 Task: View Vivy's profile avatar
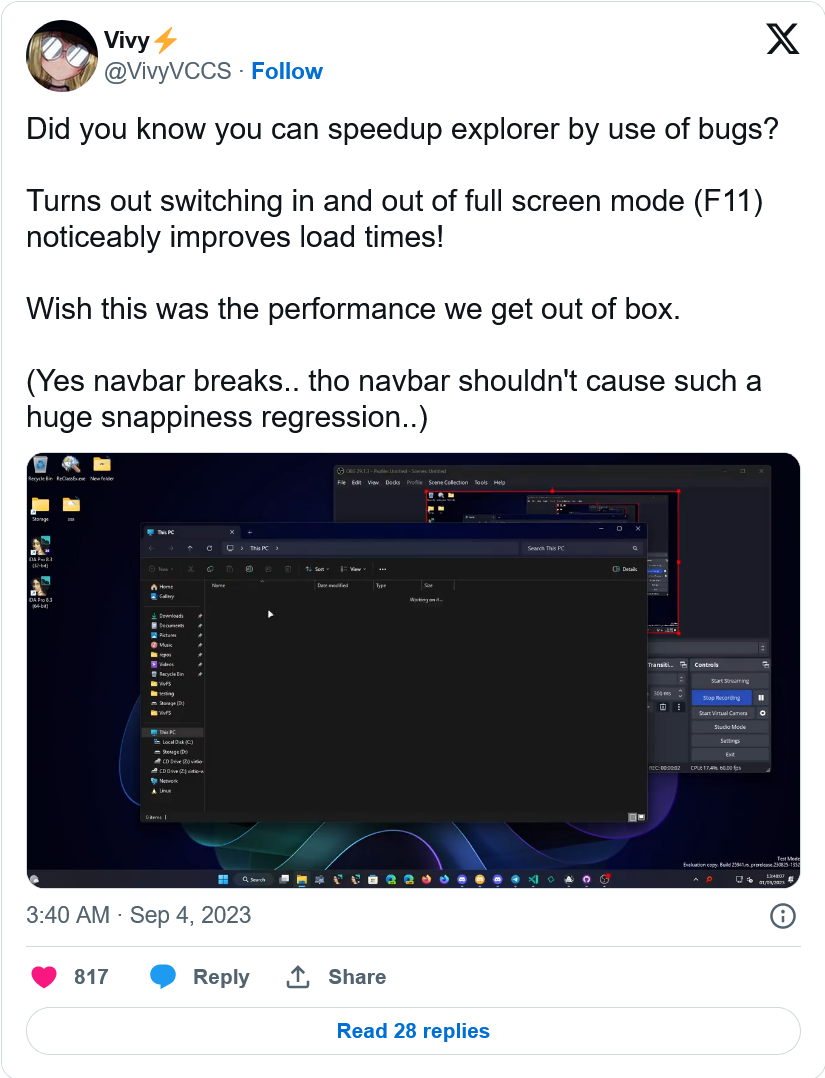[62, 56]
